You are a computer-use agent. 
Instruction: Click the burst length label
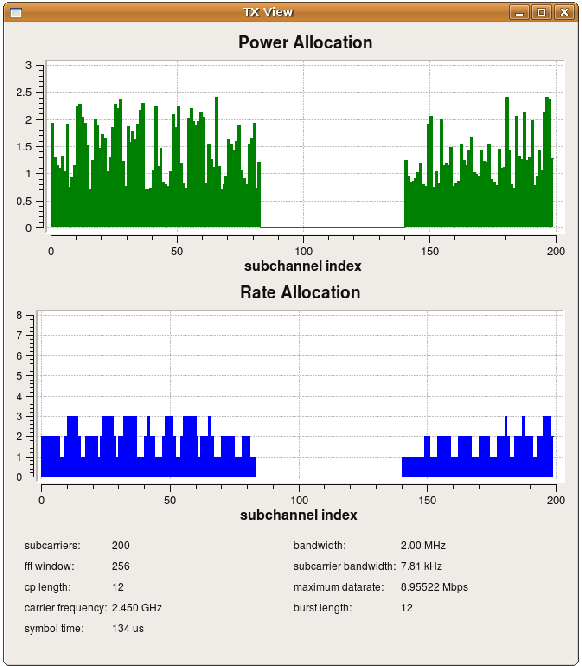[x=322, y=608]
